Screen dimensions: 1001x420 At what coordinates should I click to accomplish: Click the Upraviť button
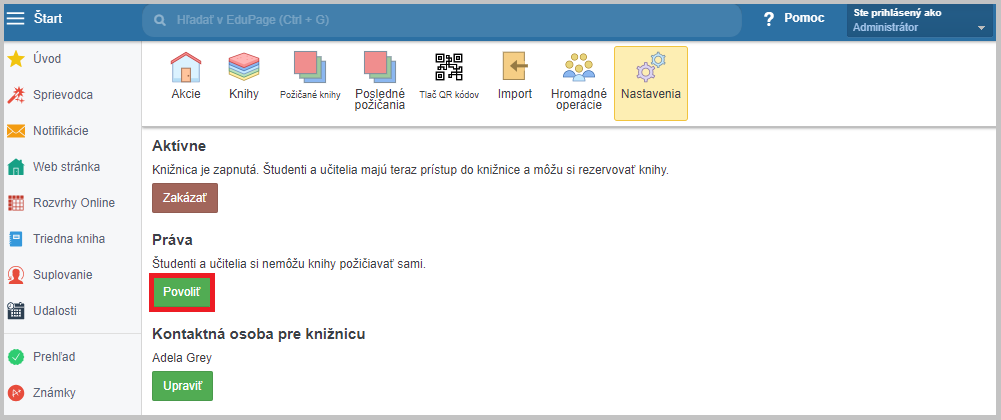pos(182,386)
